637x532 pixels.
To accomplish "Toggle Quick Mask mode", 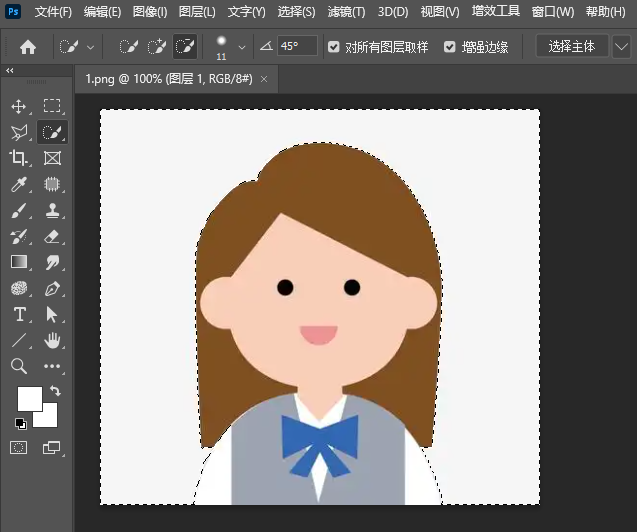I will tap(18, 448).
